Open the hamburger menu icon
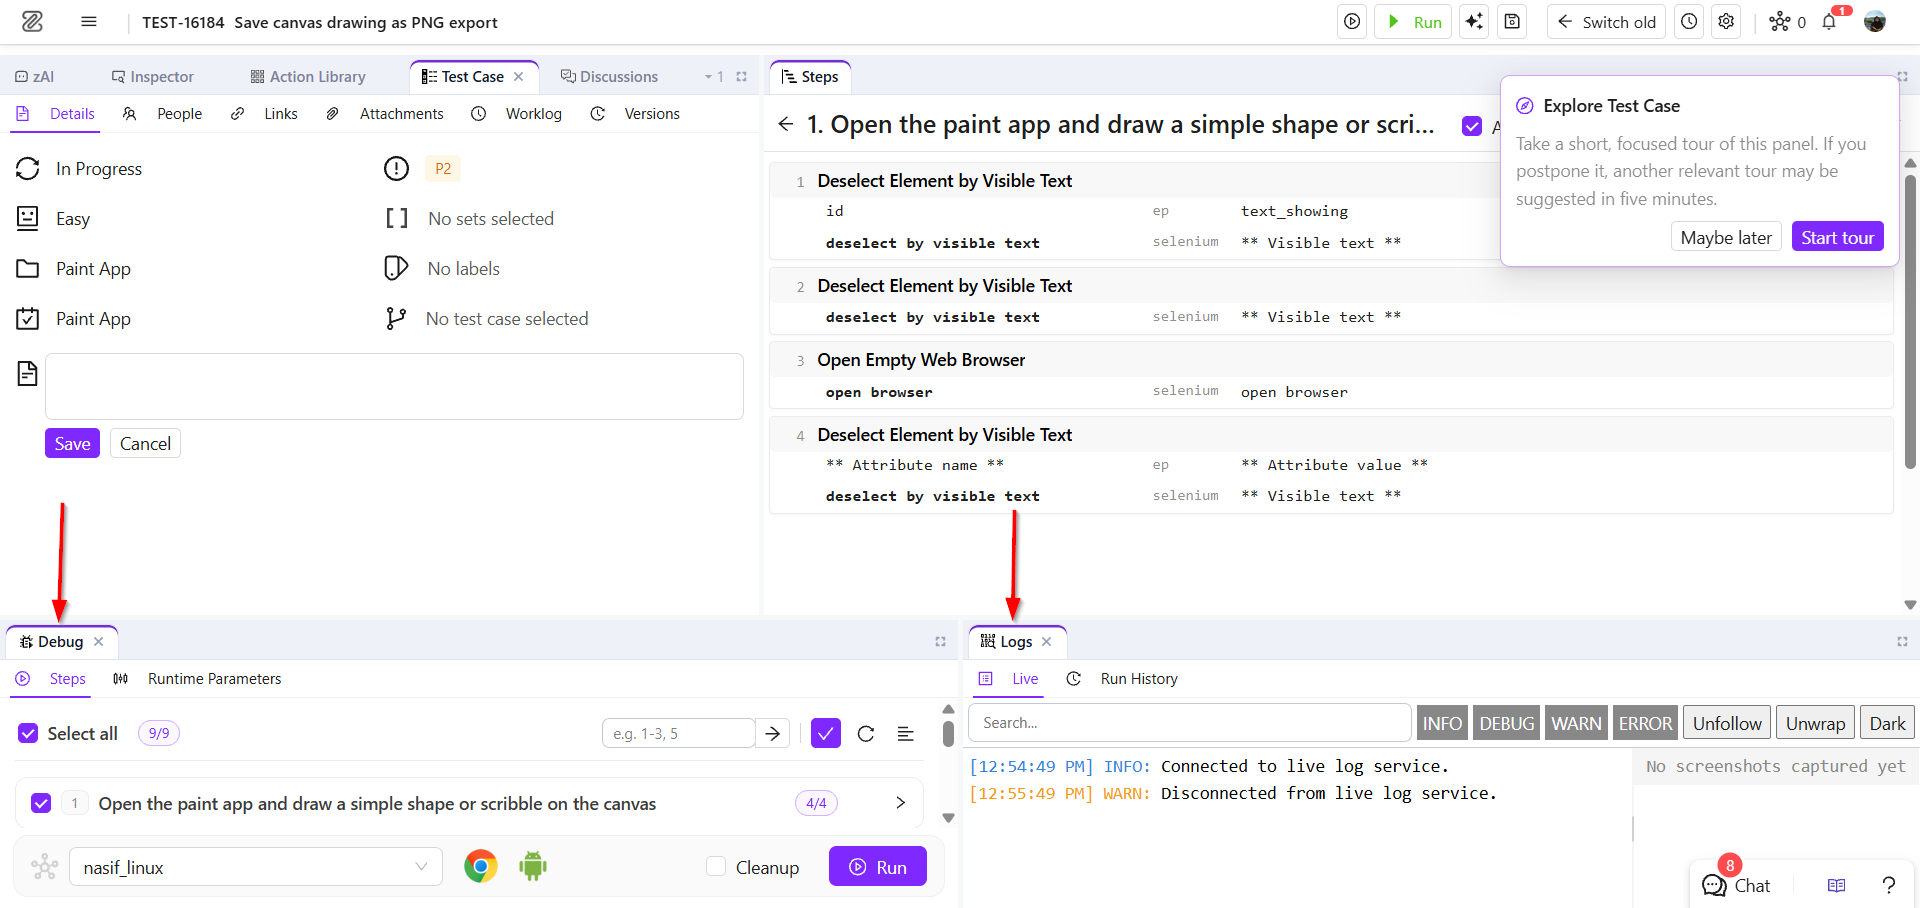This screenshot has height=908, width=1920. 89,22
